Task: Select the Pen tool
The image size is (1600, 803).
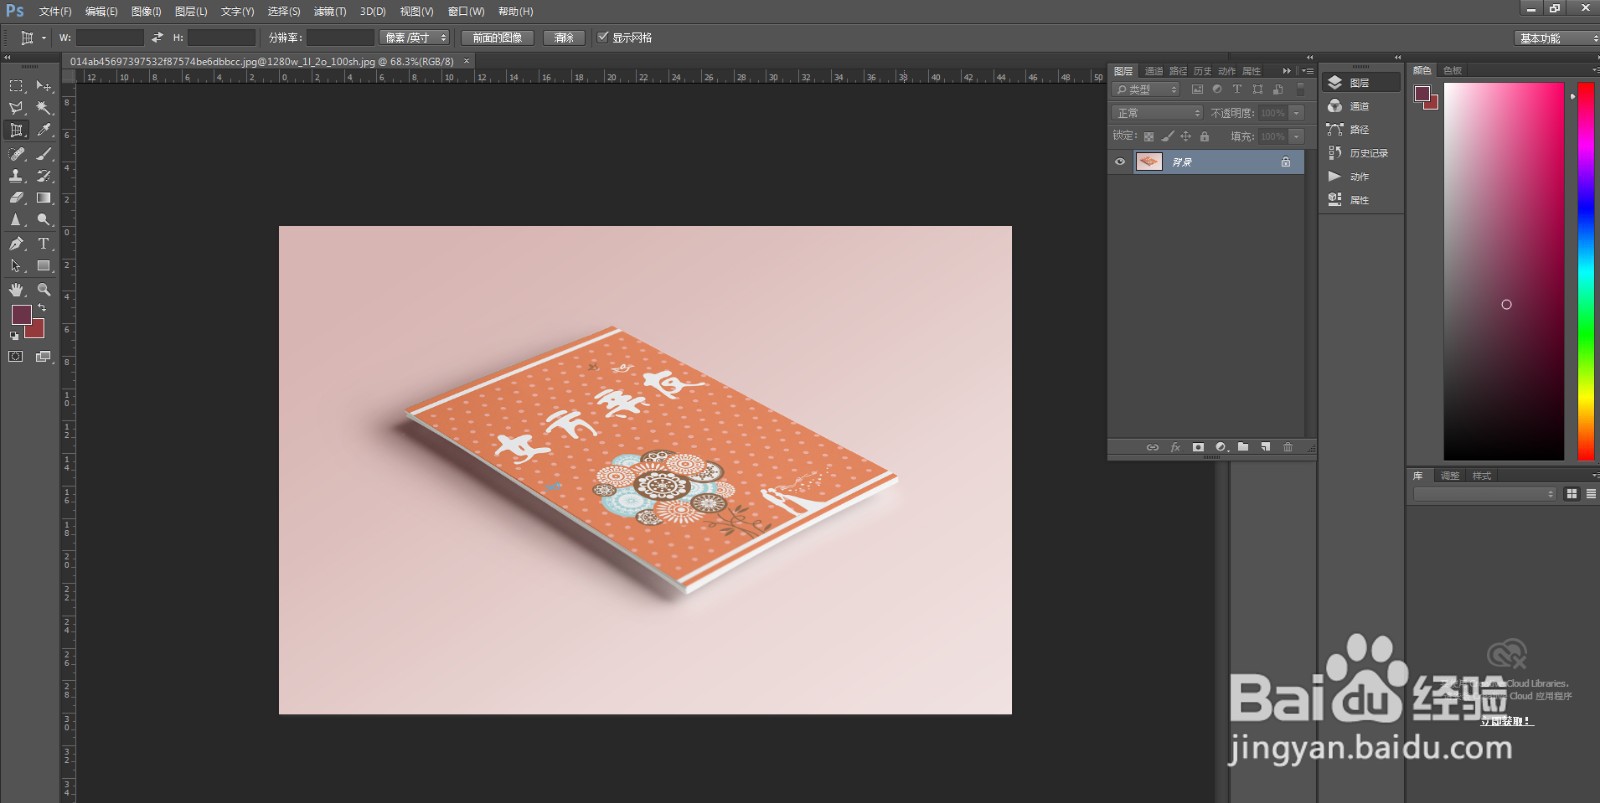Action: (x=16, y=243)
